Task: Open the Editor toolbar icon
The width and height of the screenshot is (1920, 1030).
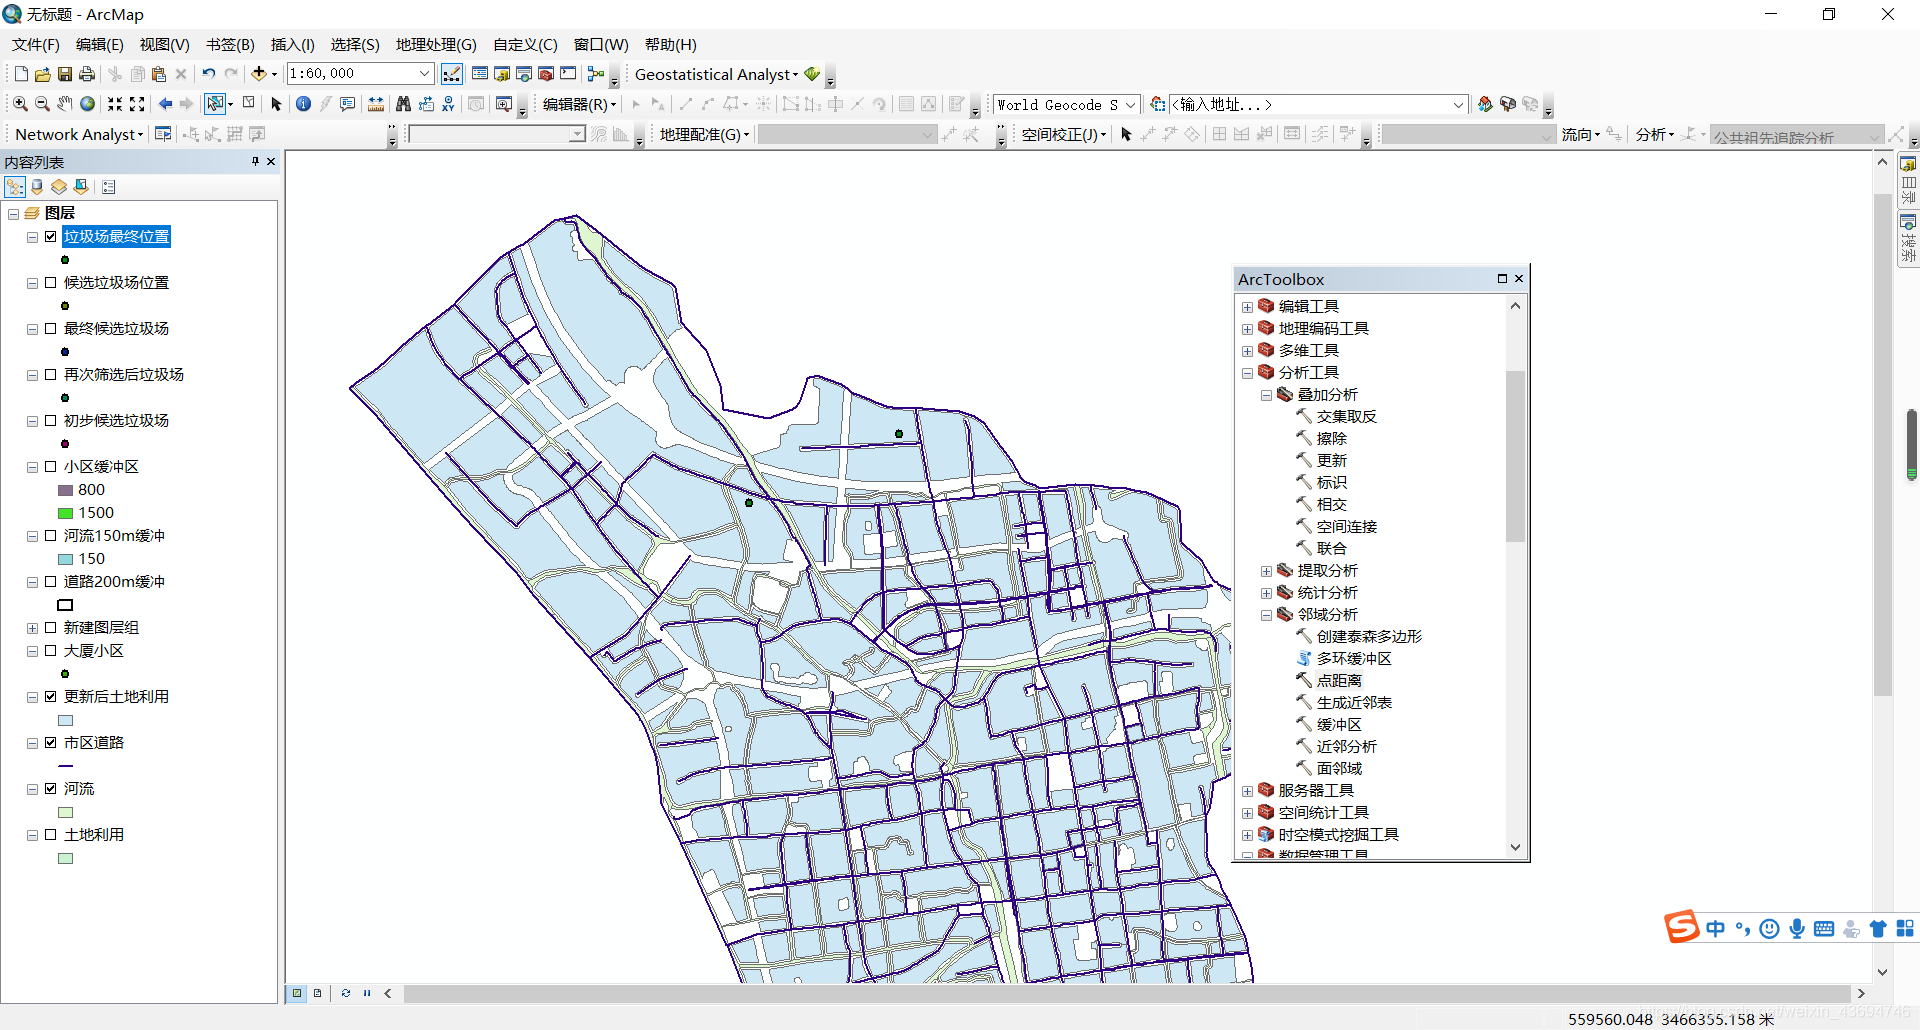Action: [x=452, y=74]
